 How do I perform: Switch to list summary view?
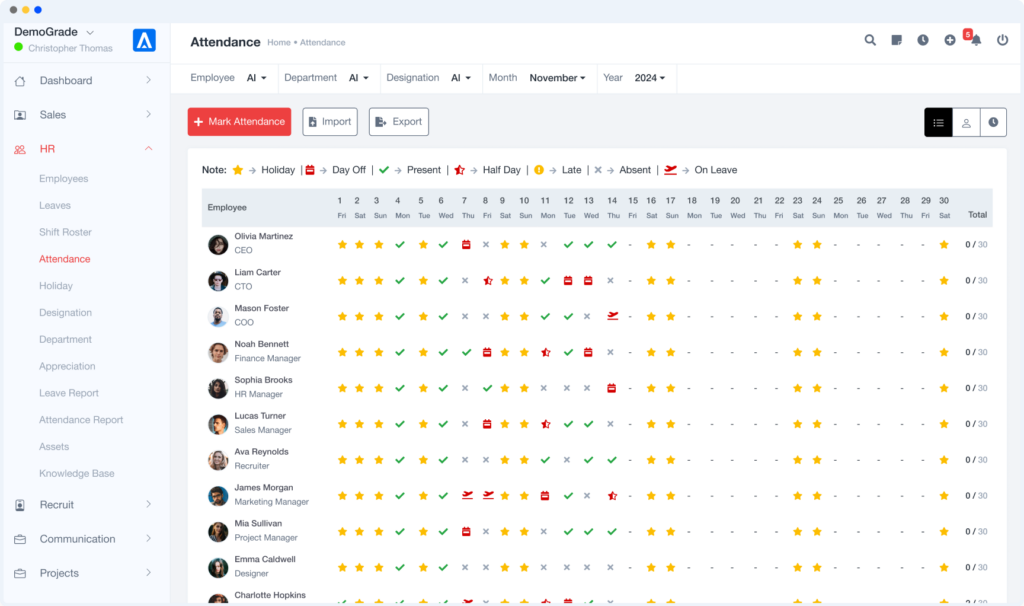click(x=938, y=122)
